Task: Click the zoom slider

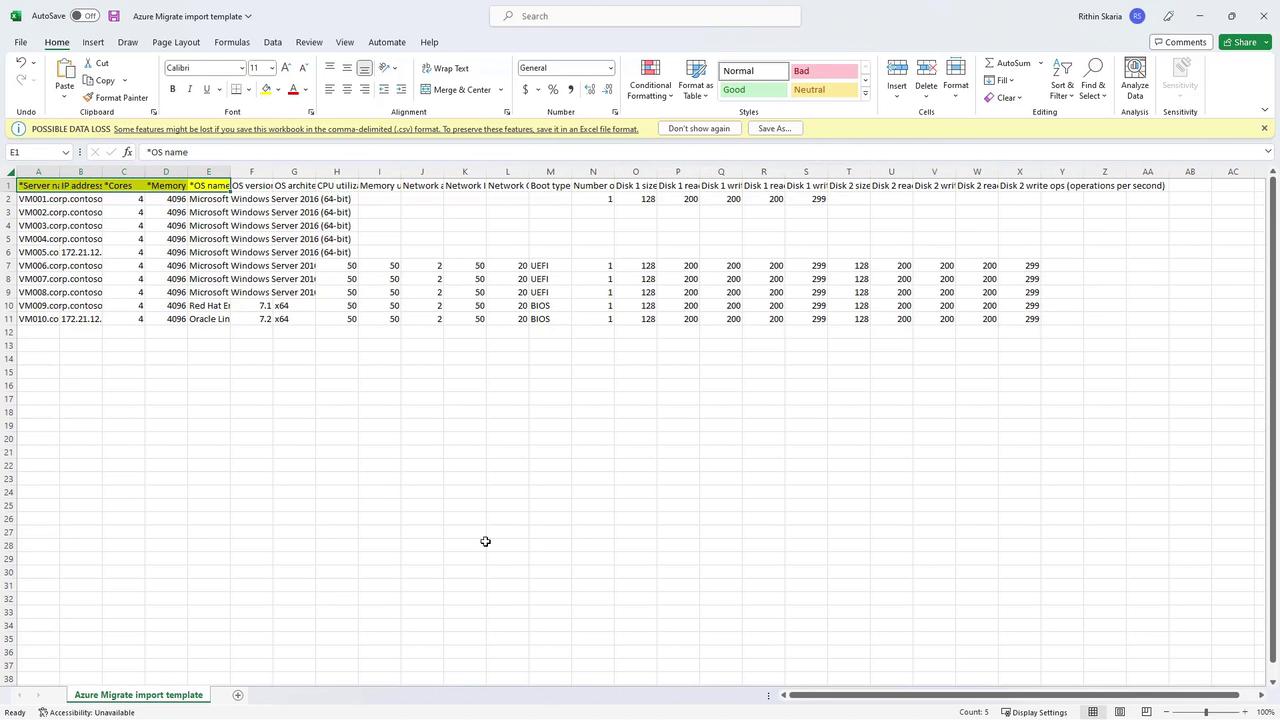Action: pyautogui.click(x=1206, y=712)
